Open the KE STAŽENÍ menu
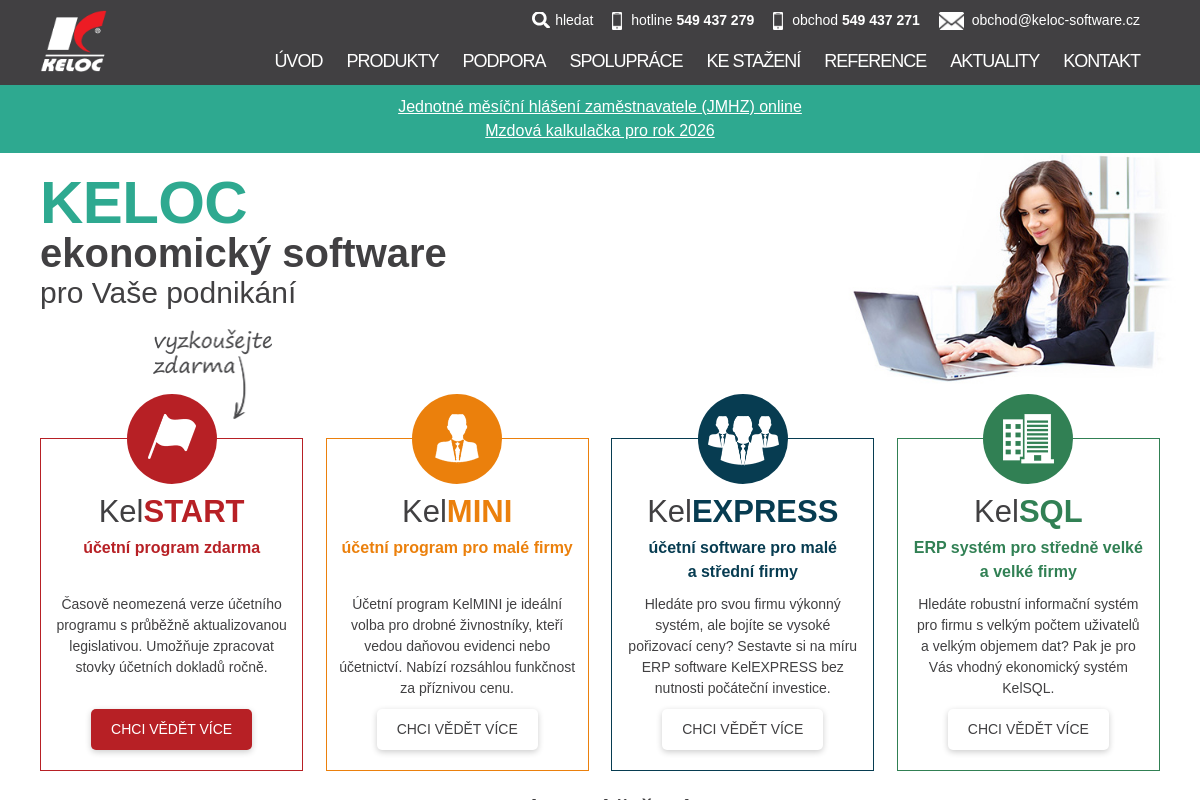This screenshot has width=1200, height=800. 753,60
